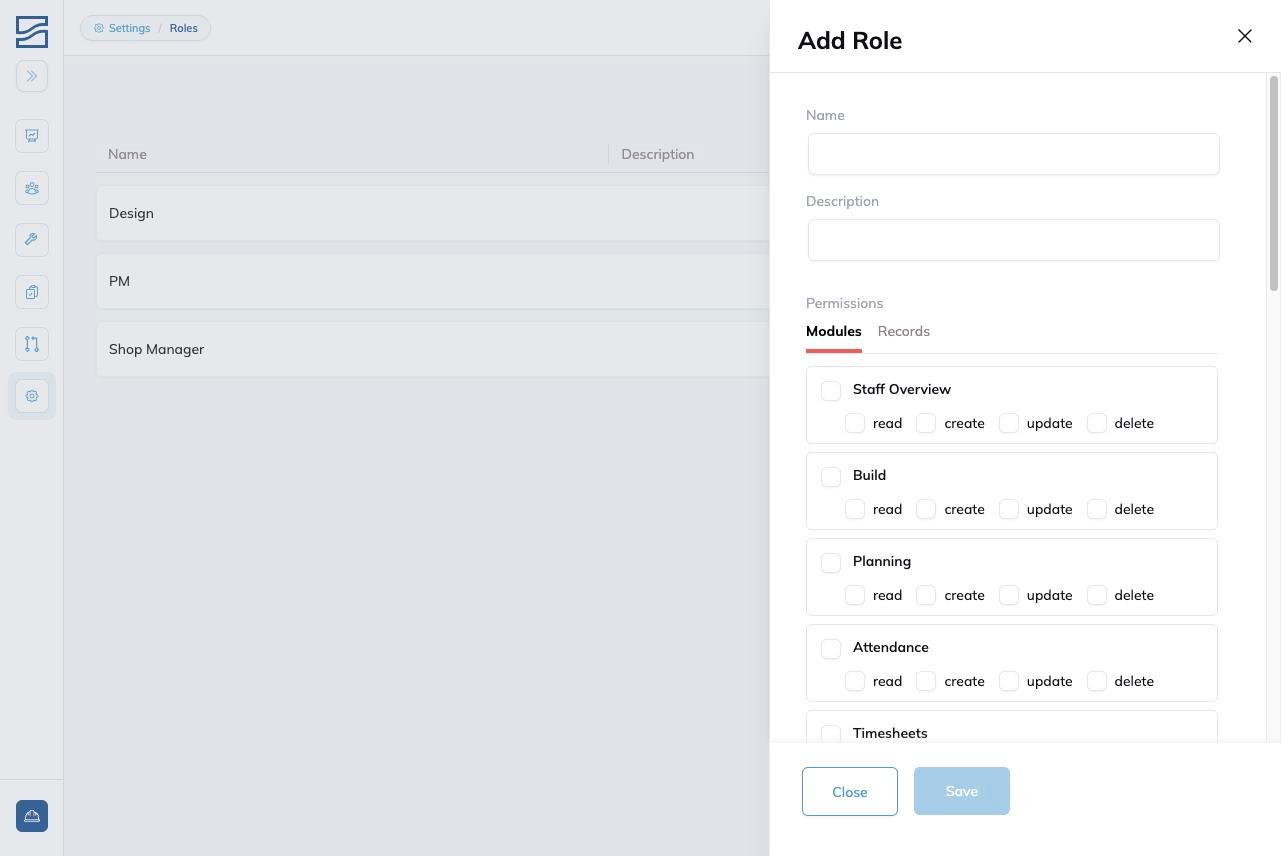Open the settings gear sidebar icon
This screenshot has width=1281, height=856.
(32, 396)
